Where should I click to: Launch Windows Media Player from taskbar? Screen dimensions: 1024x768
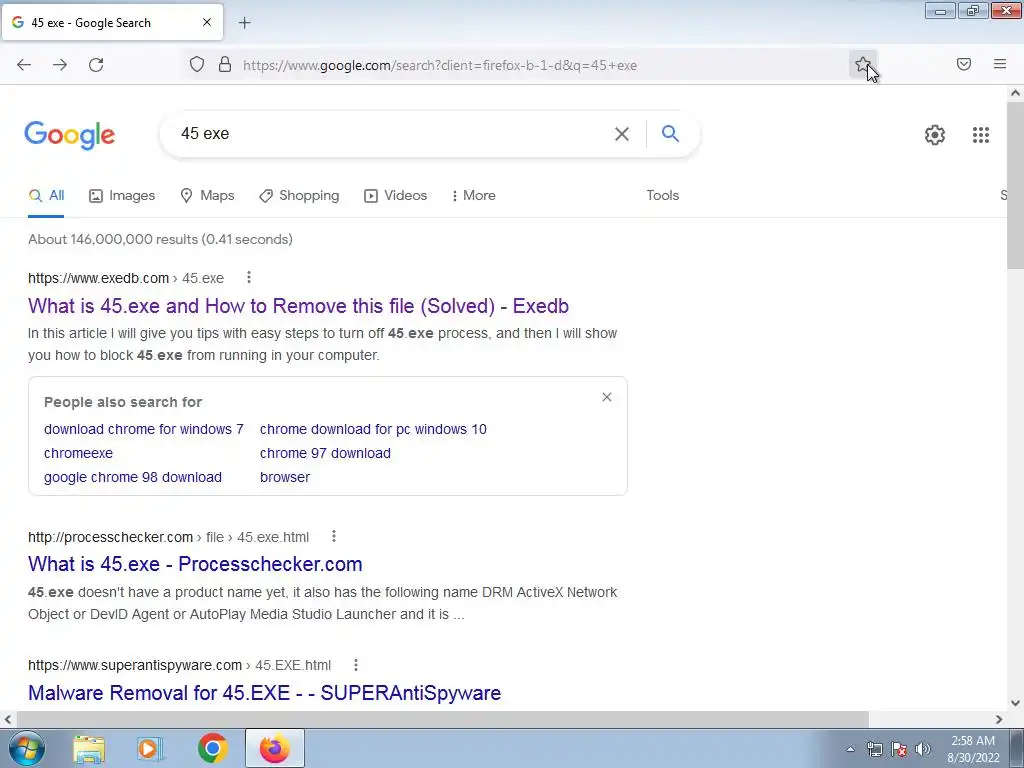click(150, 749)
